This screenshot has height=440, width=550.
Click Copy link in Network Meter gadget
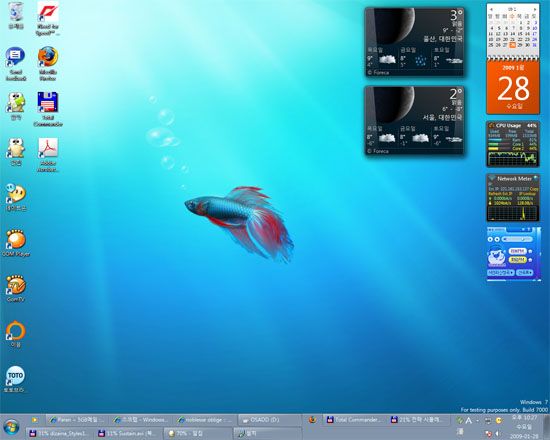coord(534,189)
